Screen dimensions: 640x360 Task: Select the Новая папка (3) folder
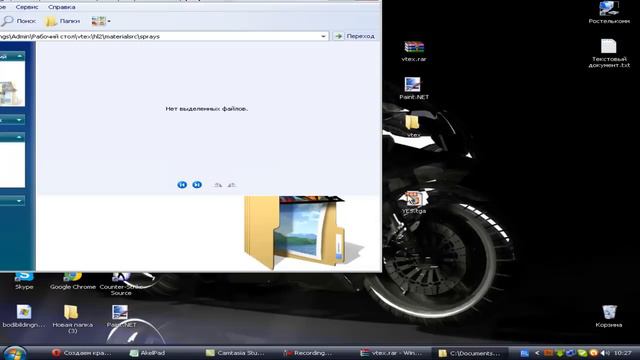[x=72, y=319]
